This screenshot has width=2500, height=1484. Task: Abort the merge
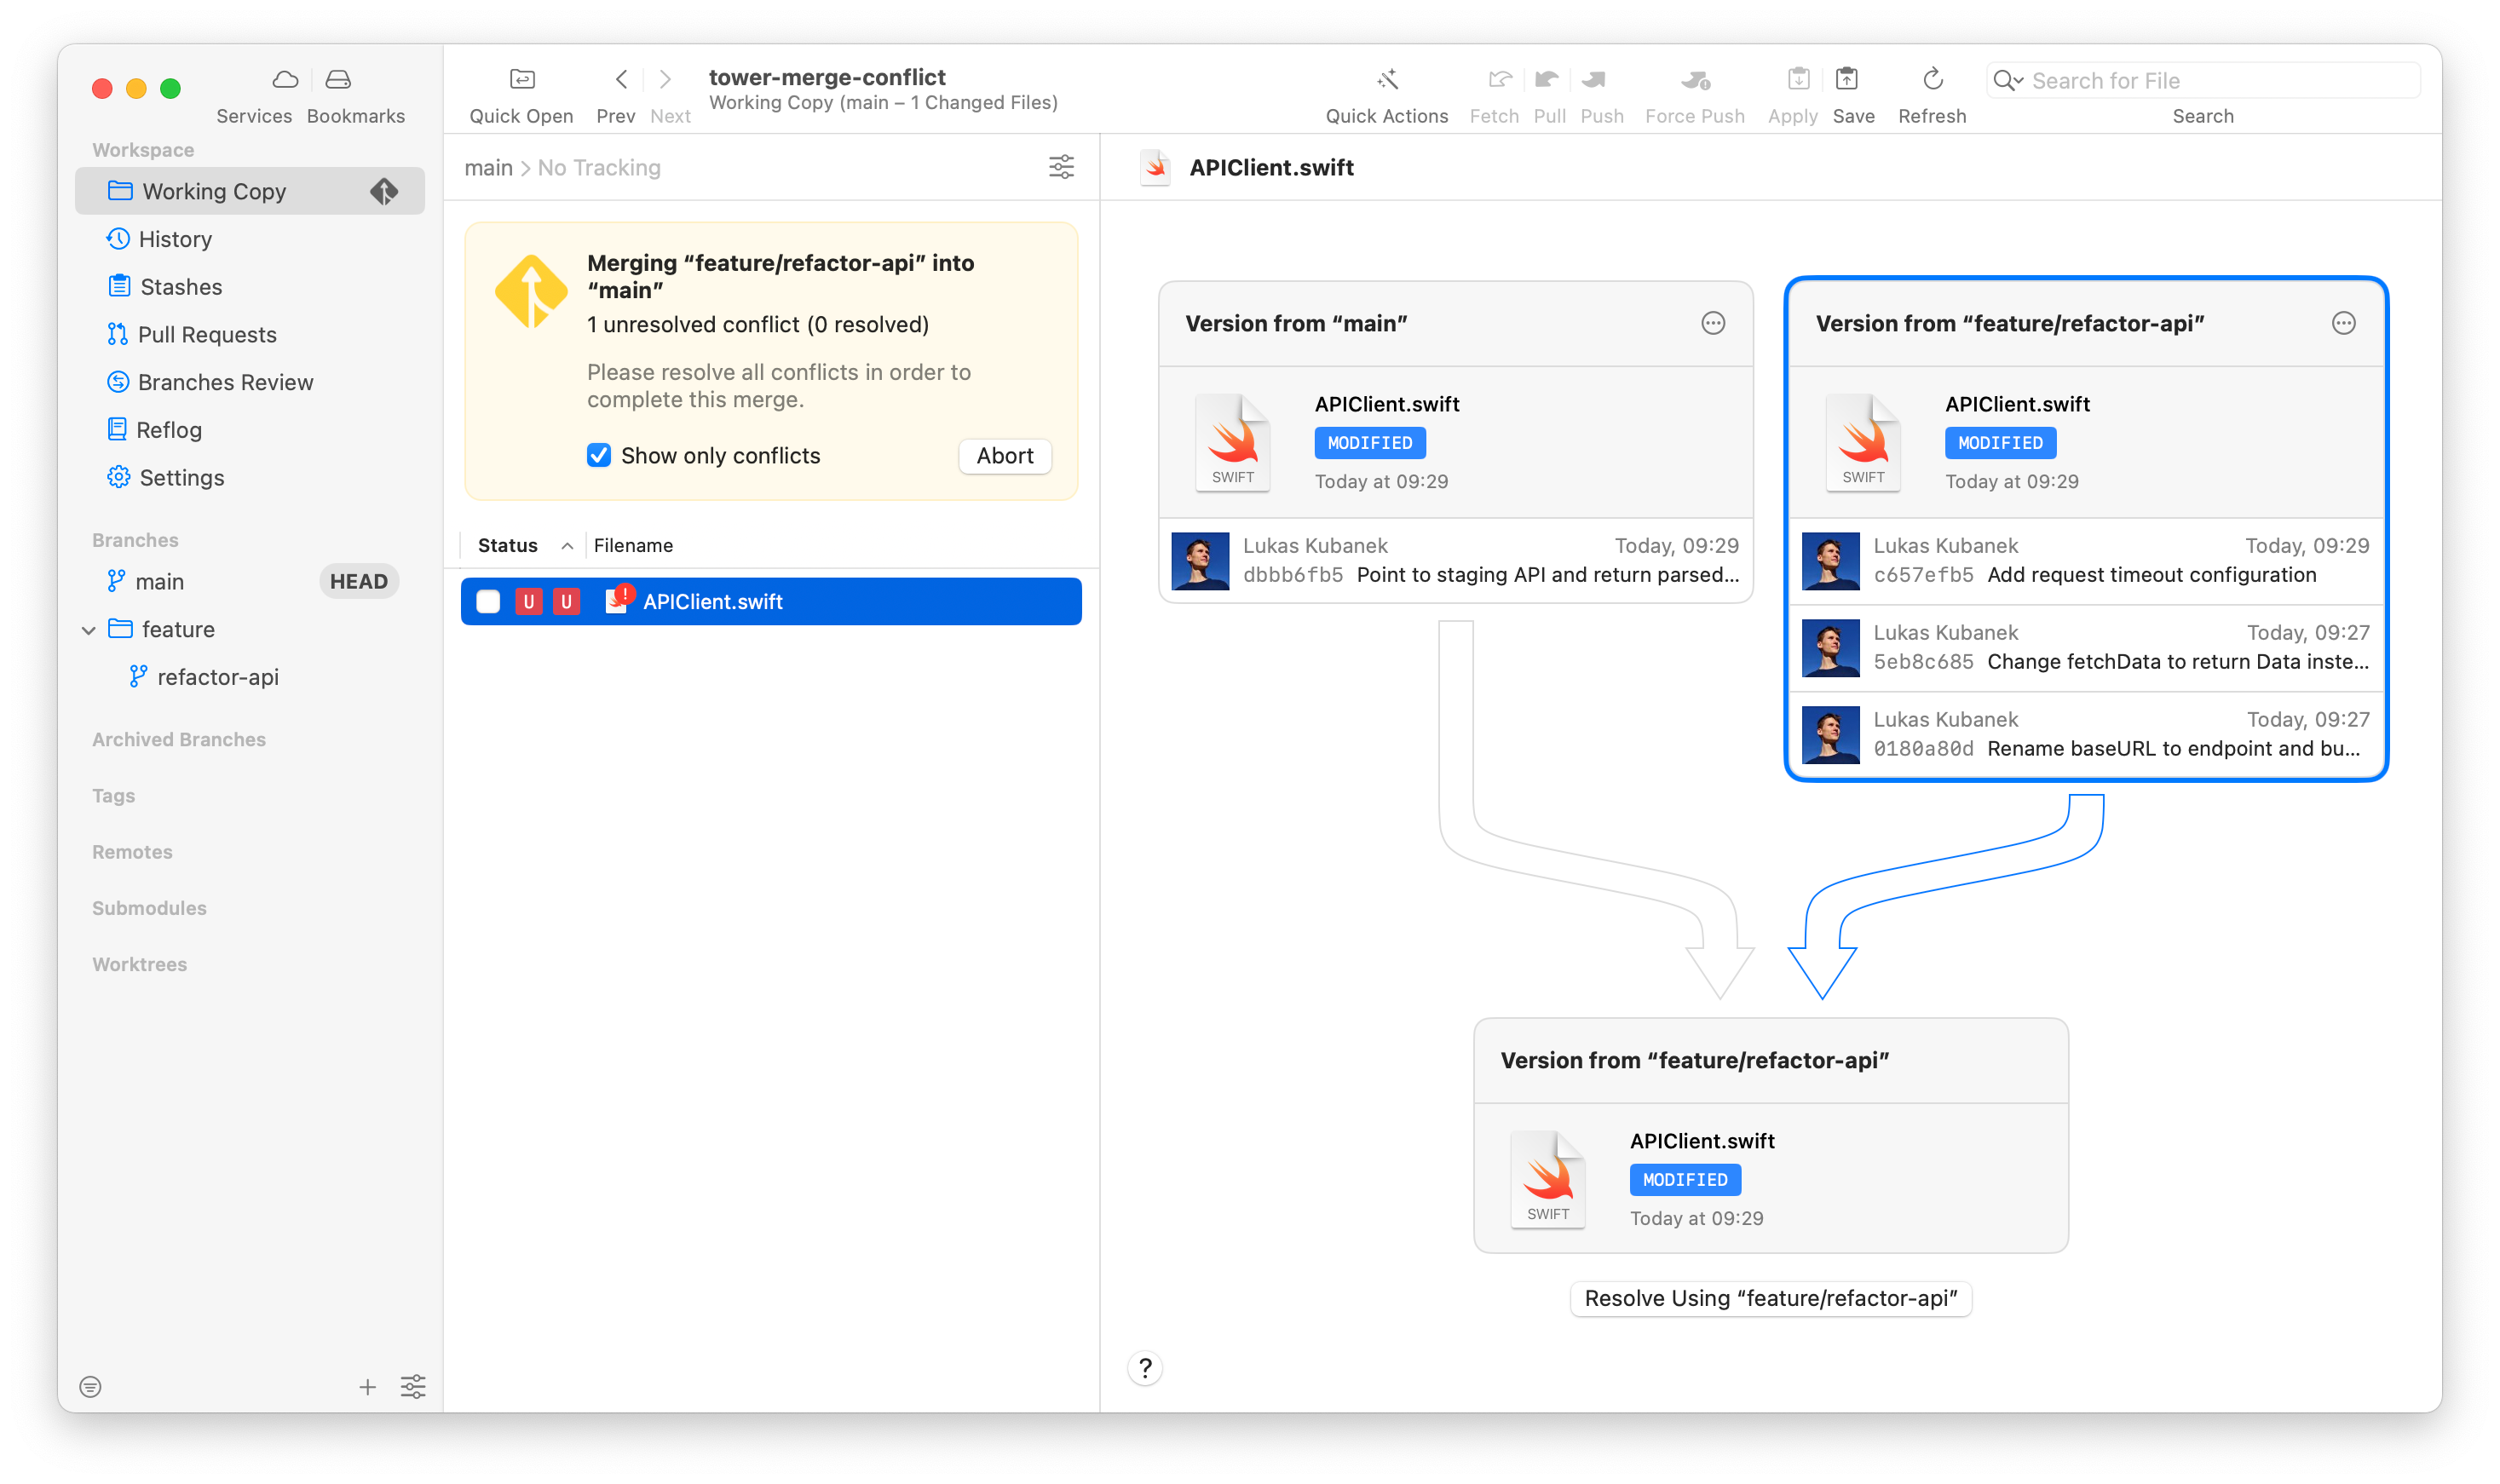(x=1004, y=455)
